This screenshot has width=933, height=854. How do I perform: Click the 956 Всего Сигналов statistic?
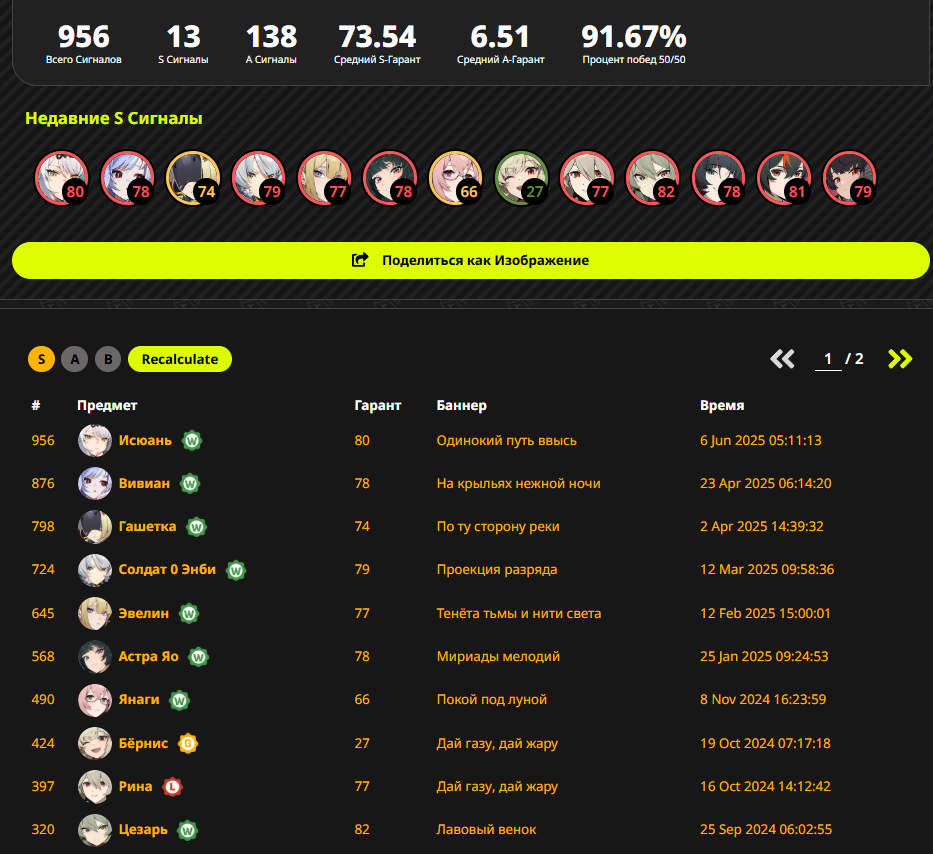coord(84,44)
